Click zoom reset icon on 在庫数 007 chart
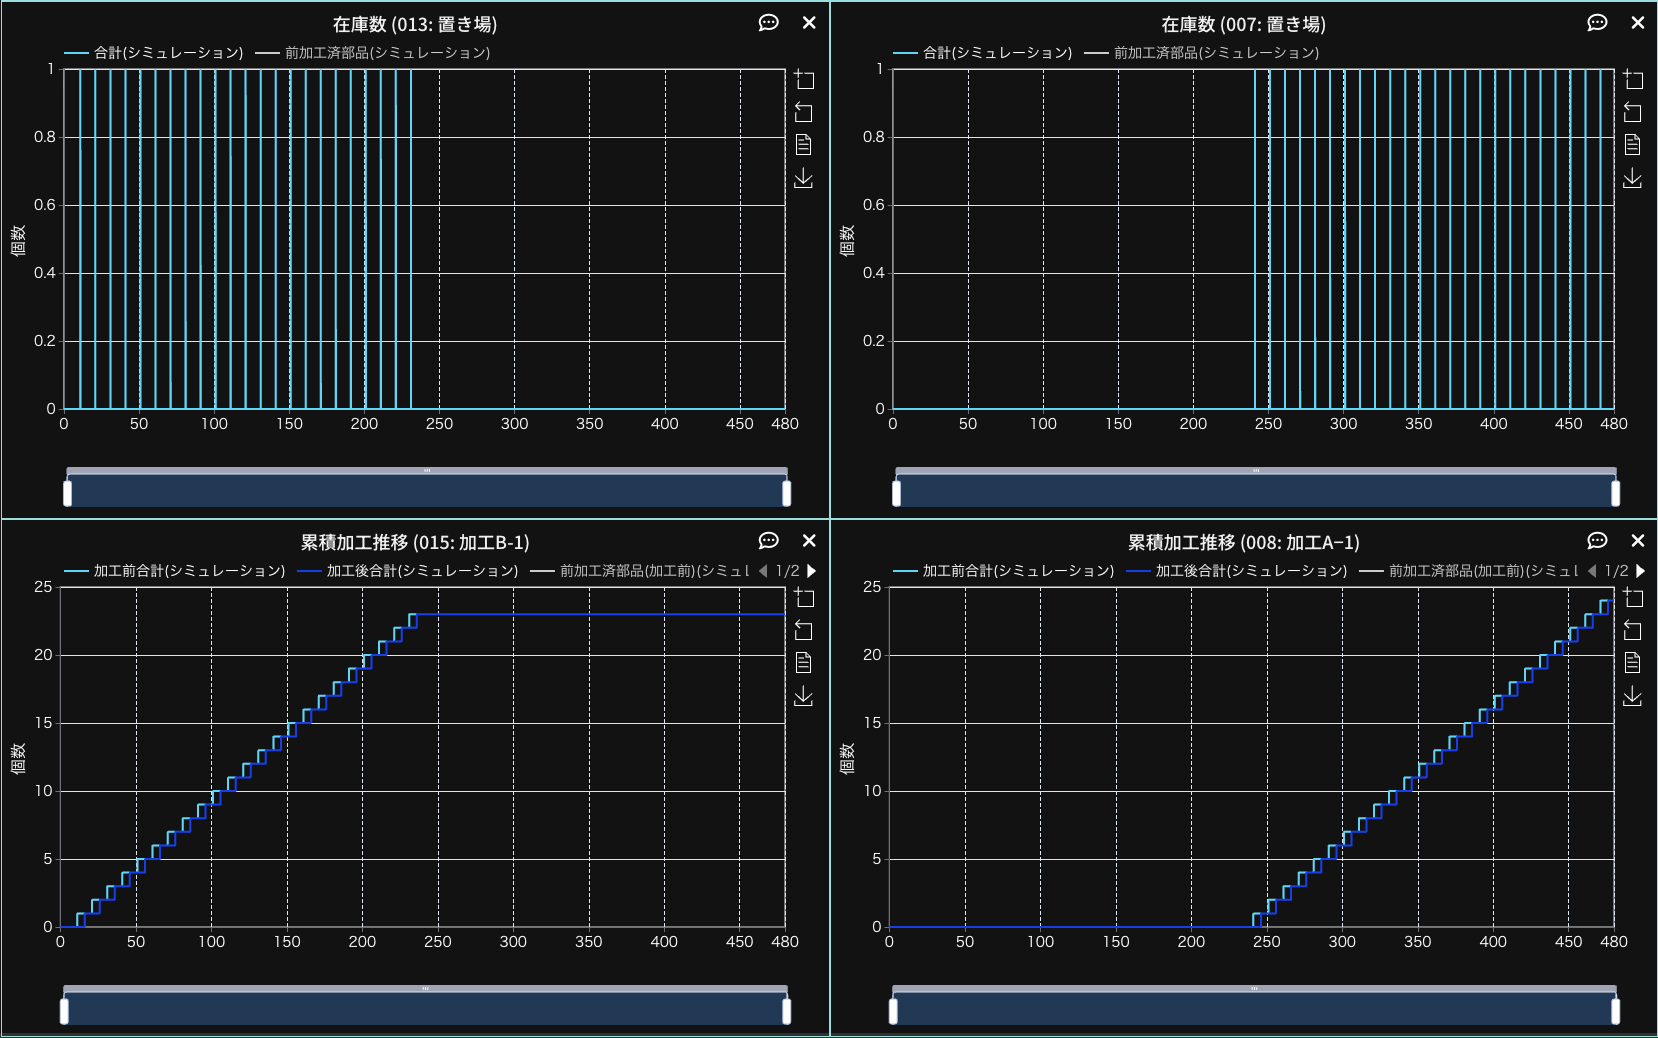 [x=1632, y=112]
